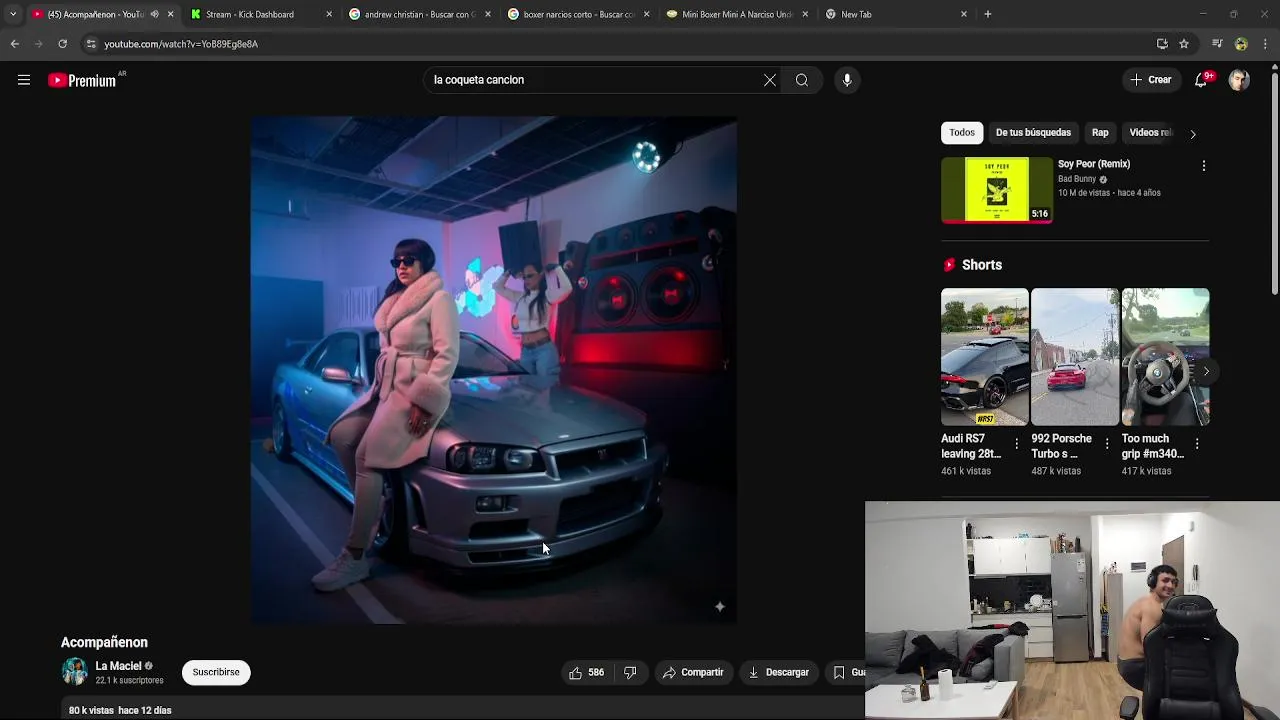
Task: Install app icon in the address bar
Action: (x=1162, y=44)
